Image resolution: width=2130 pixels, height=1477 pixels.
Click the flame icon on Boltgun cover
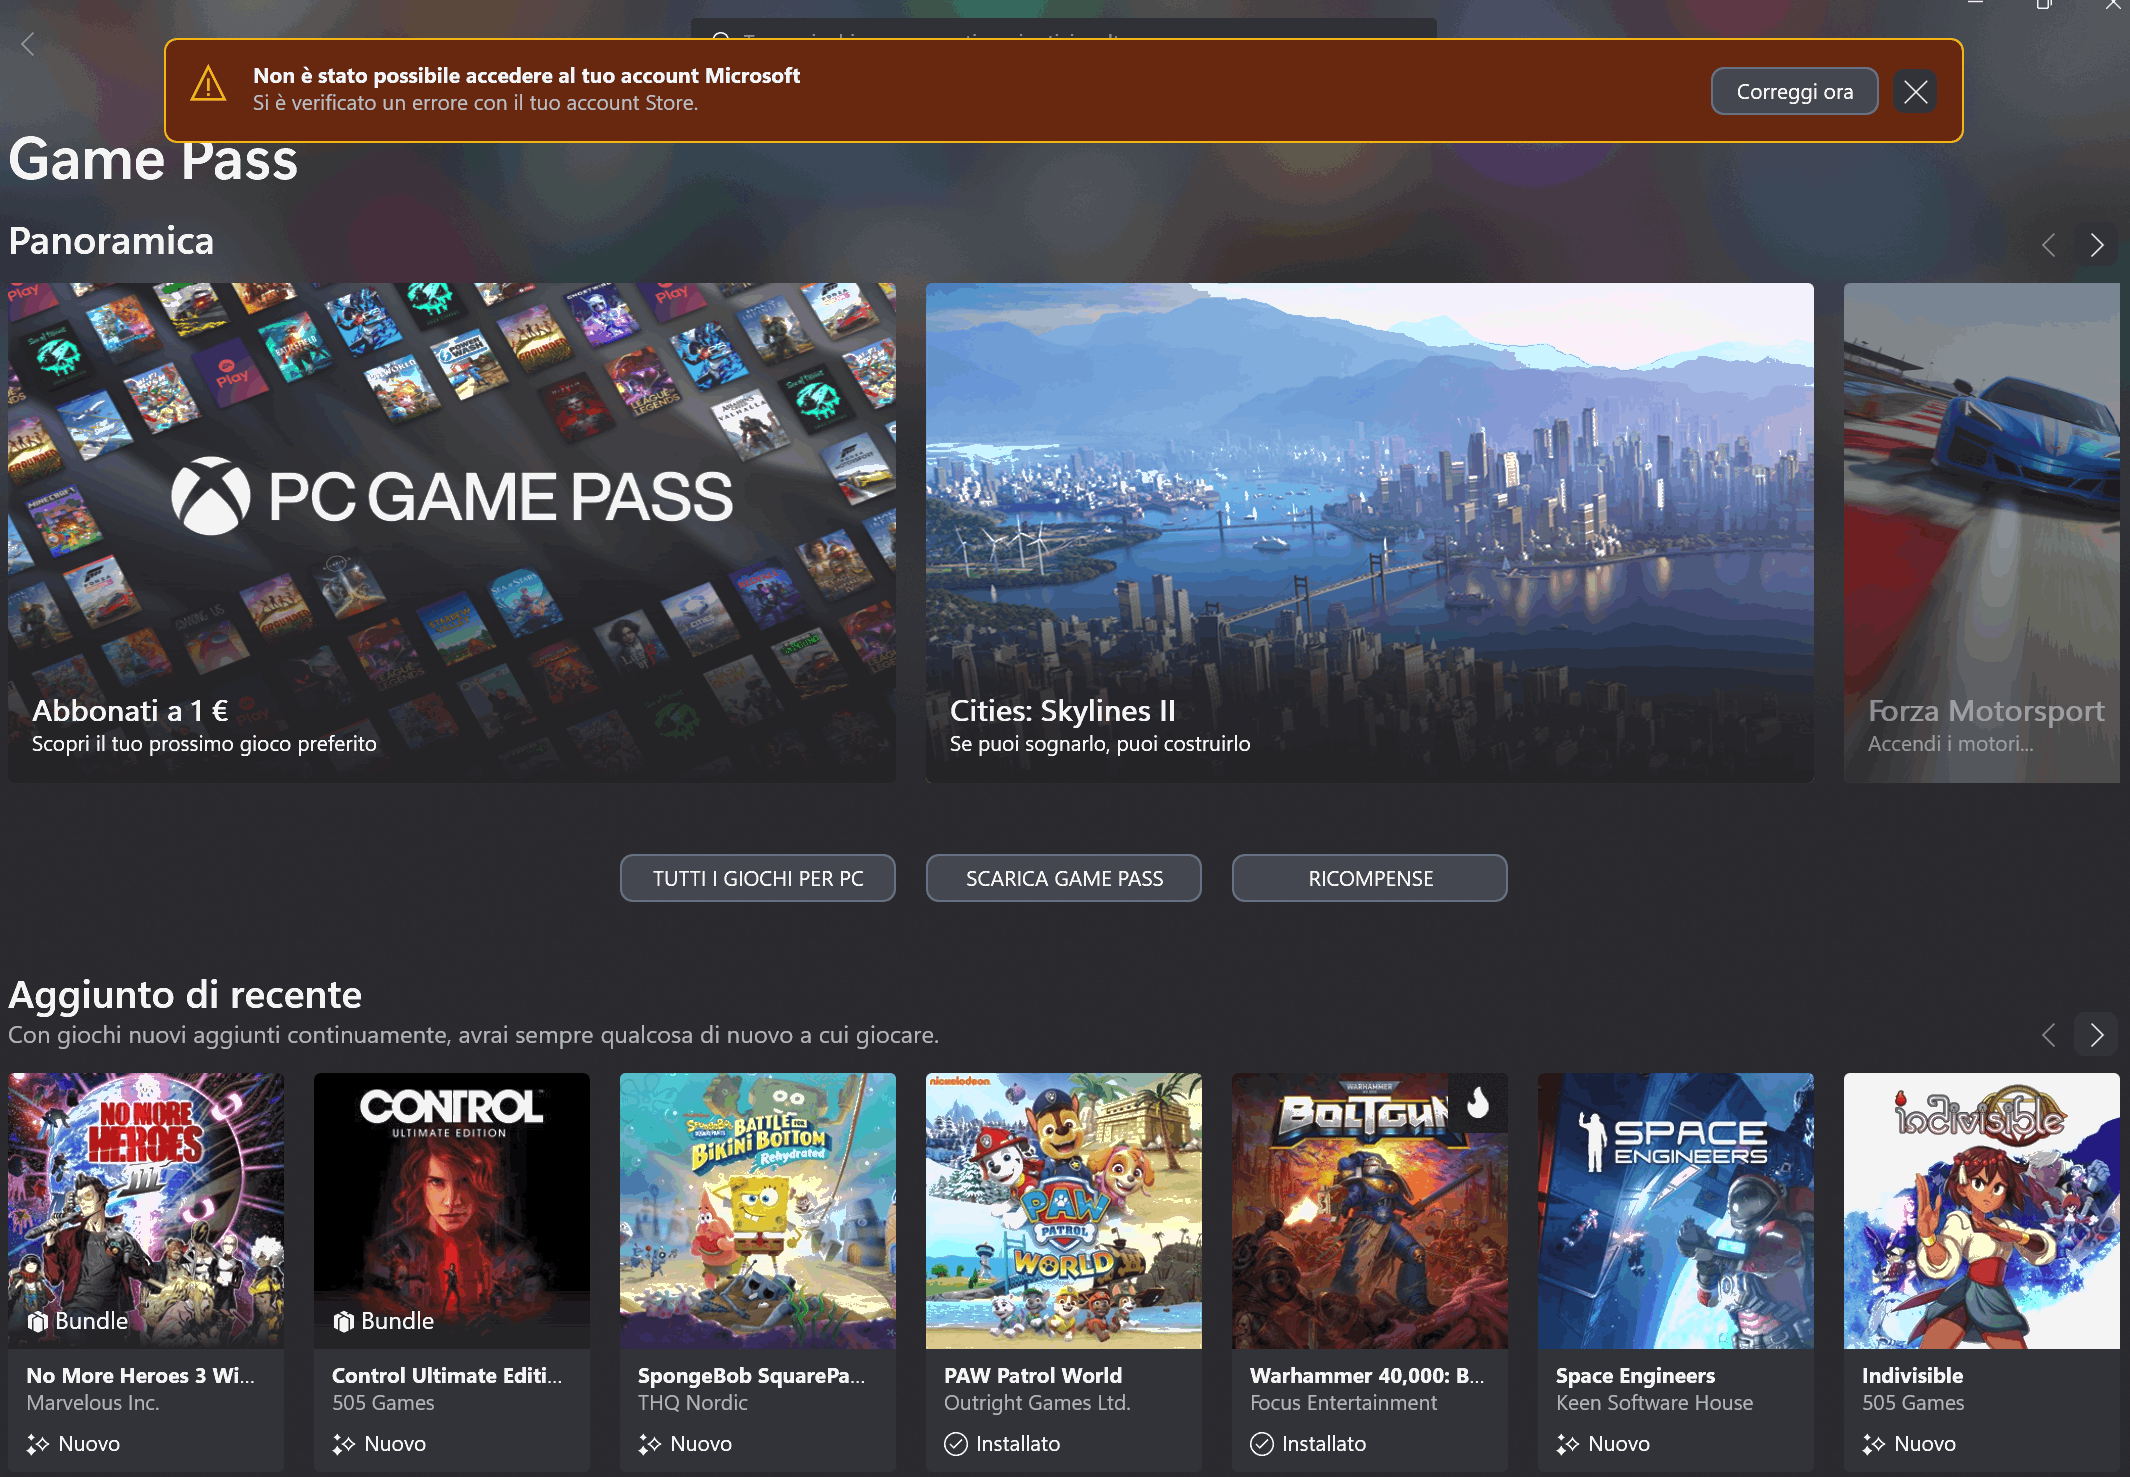pos(1478,1103)
